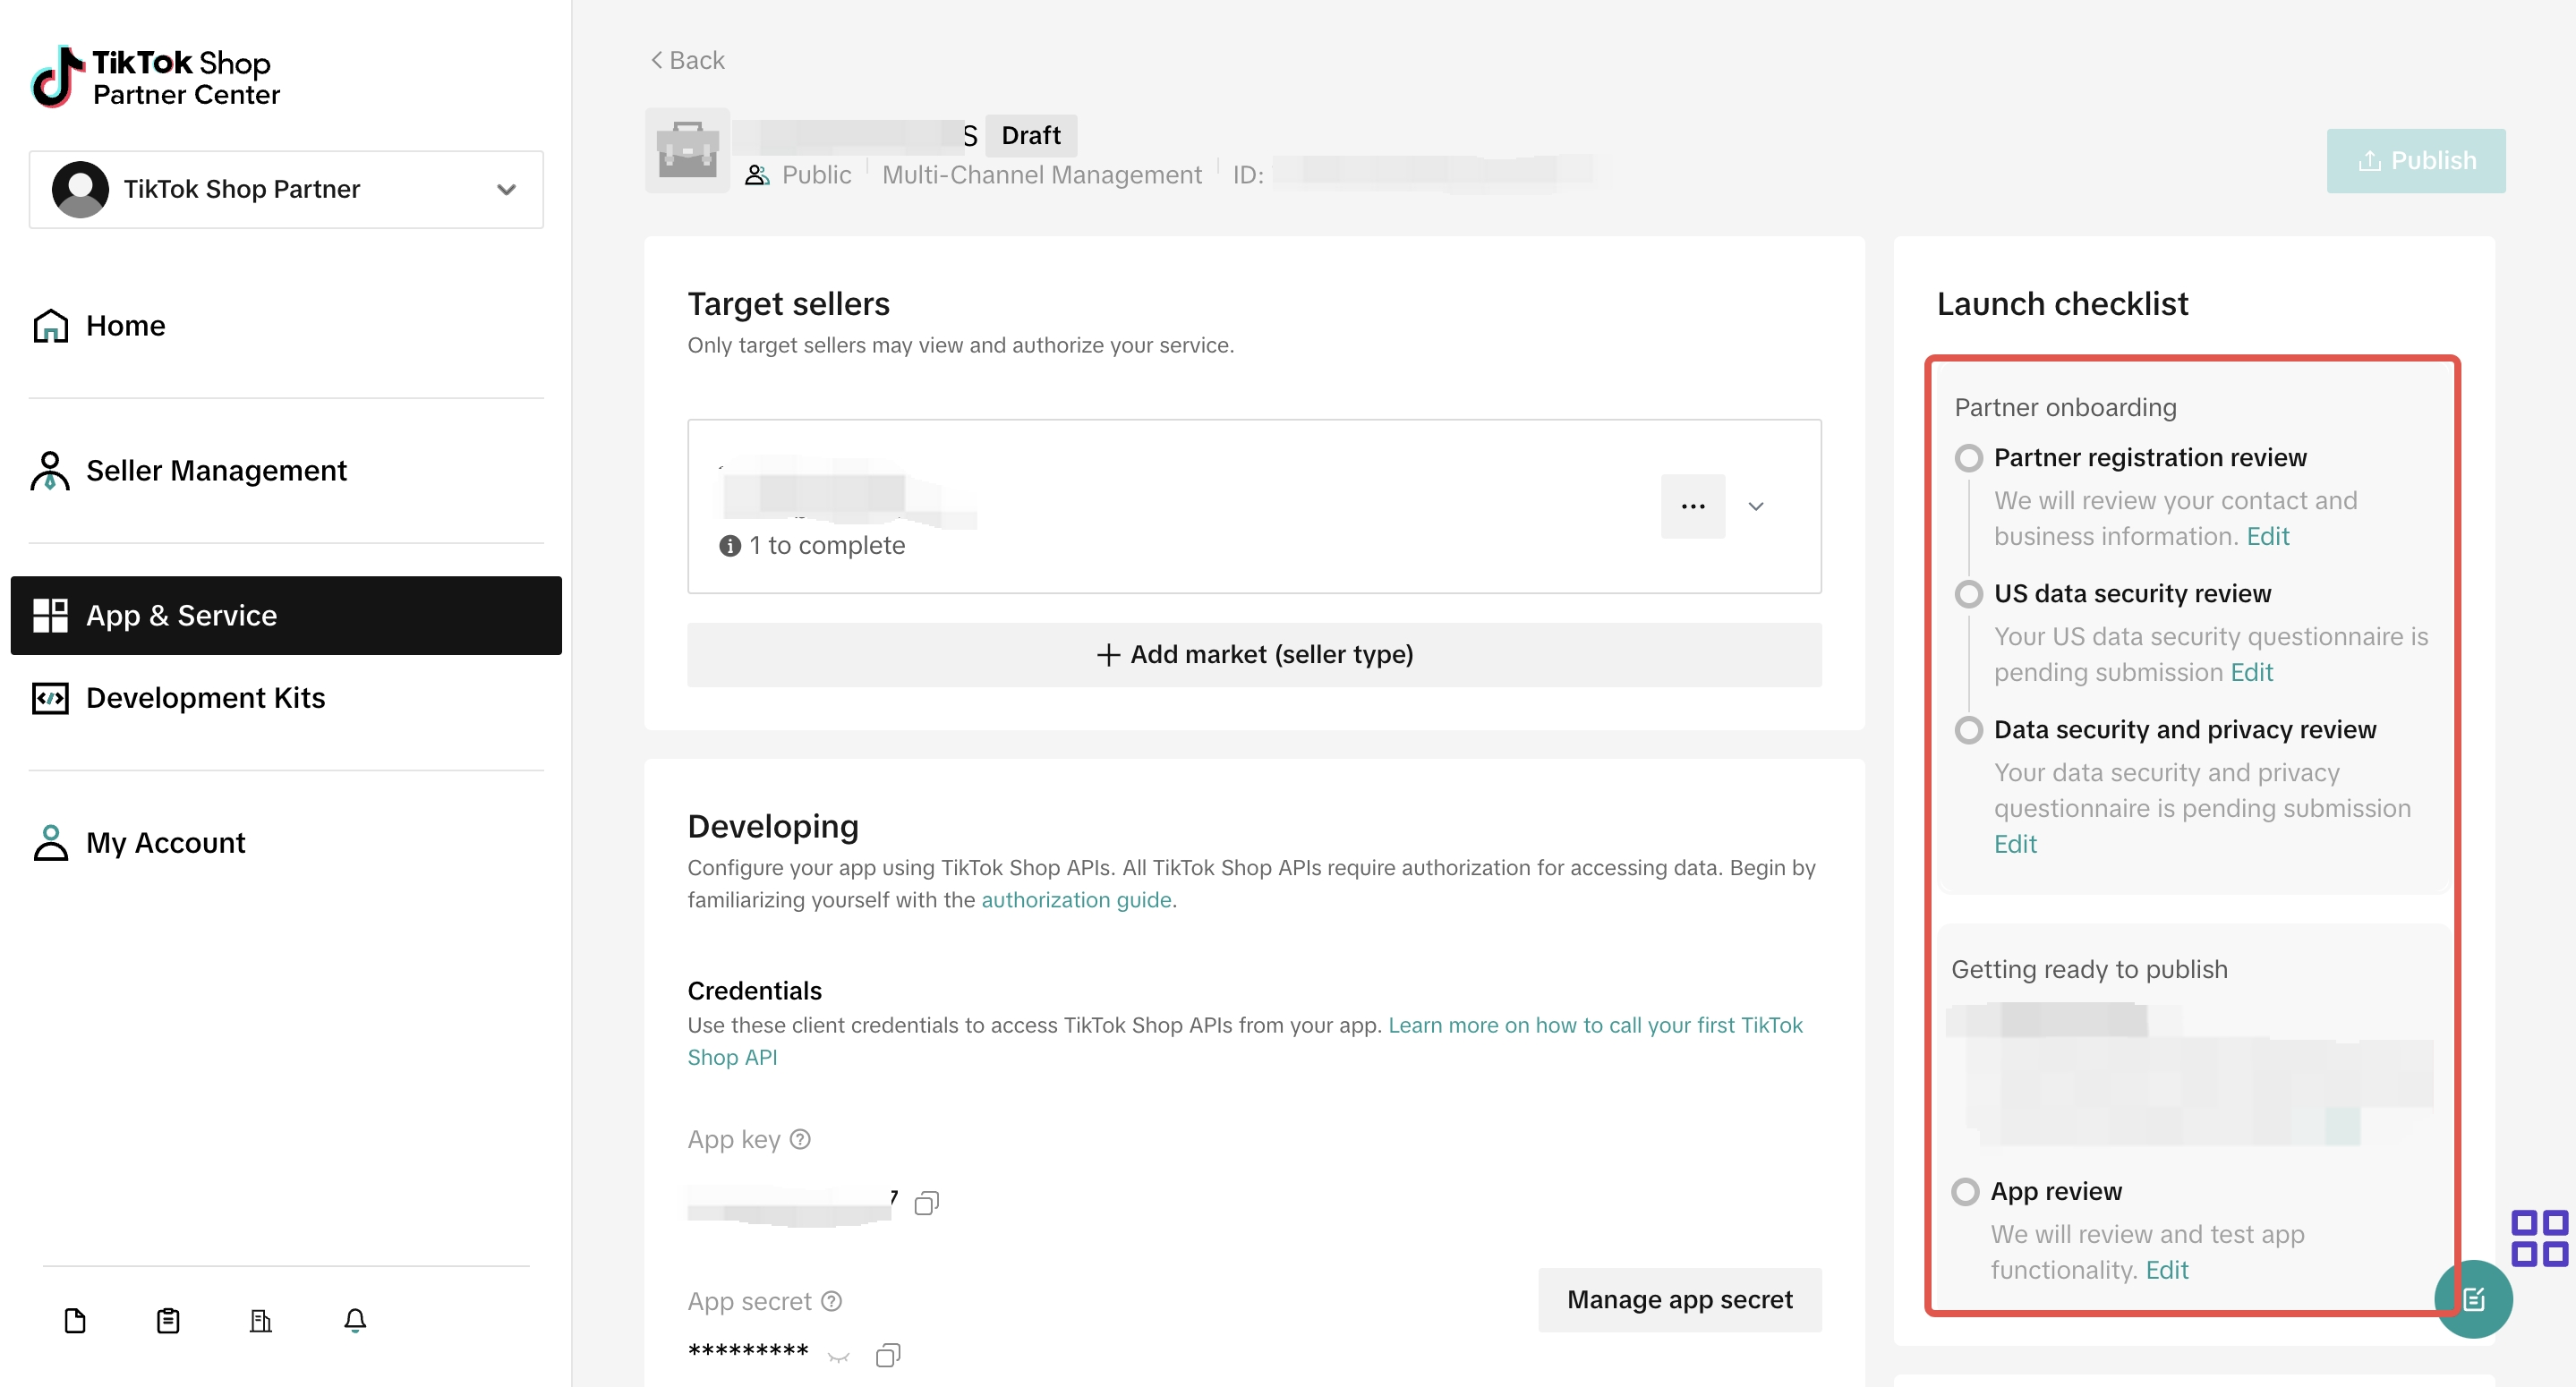Screen dimensions: 2576x1387
Task: Open the building icon in sidebar footer
Action: tap(261, 1320)
